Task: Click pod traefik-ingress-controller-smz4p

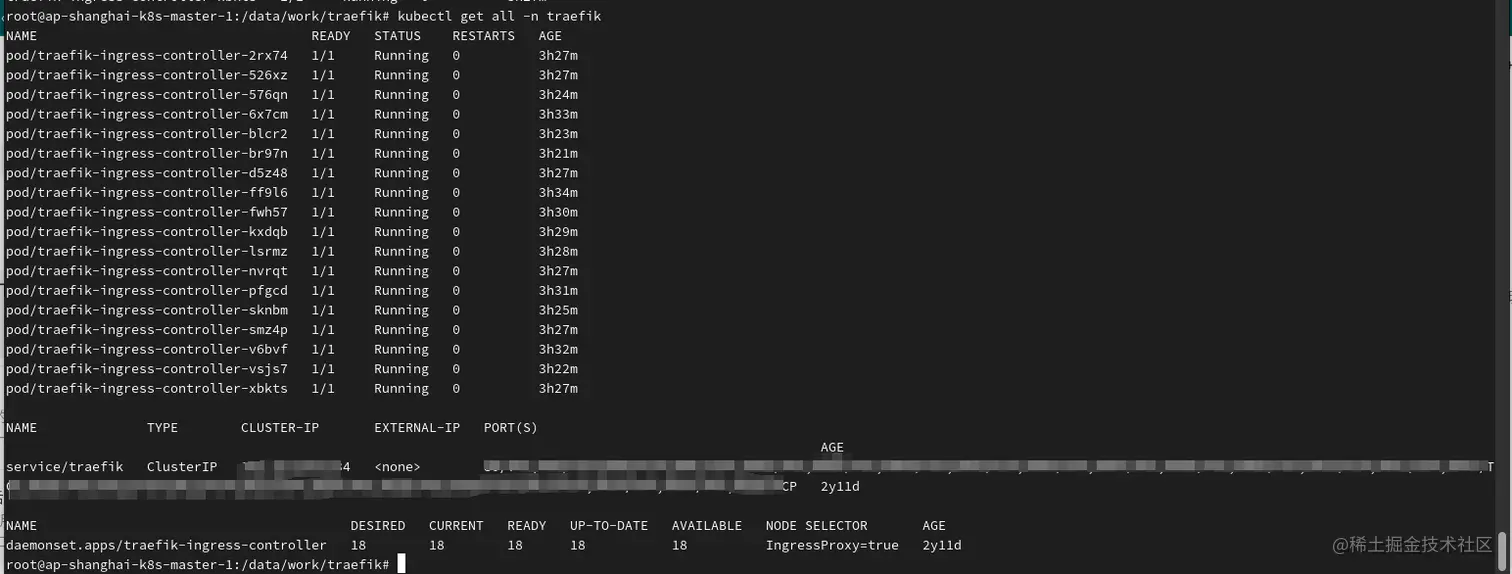Action: [147, 330]
